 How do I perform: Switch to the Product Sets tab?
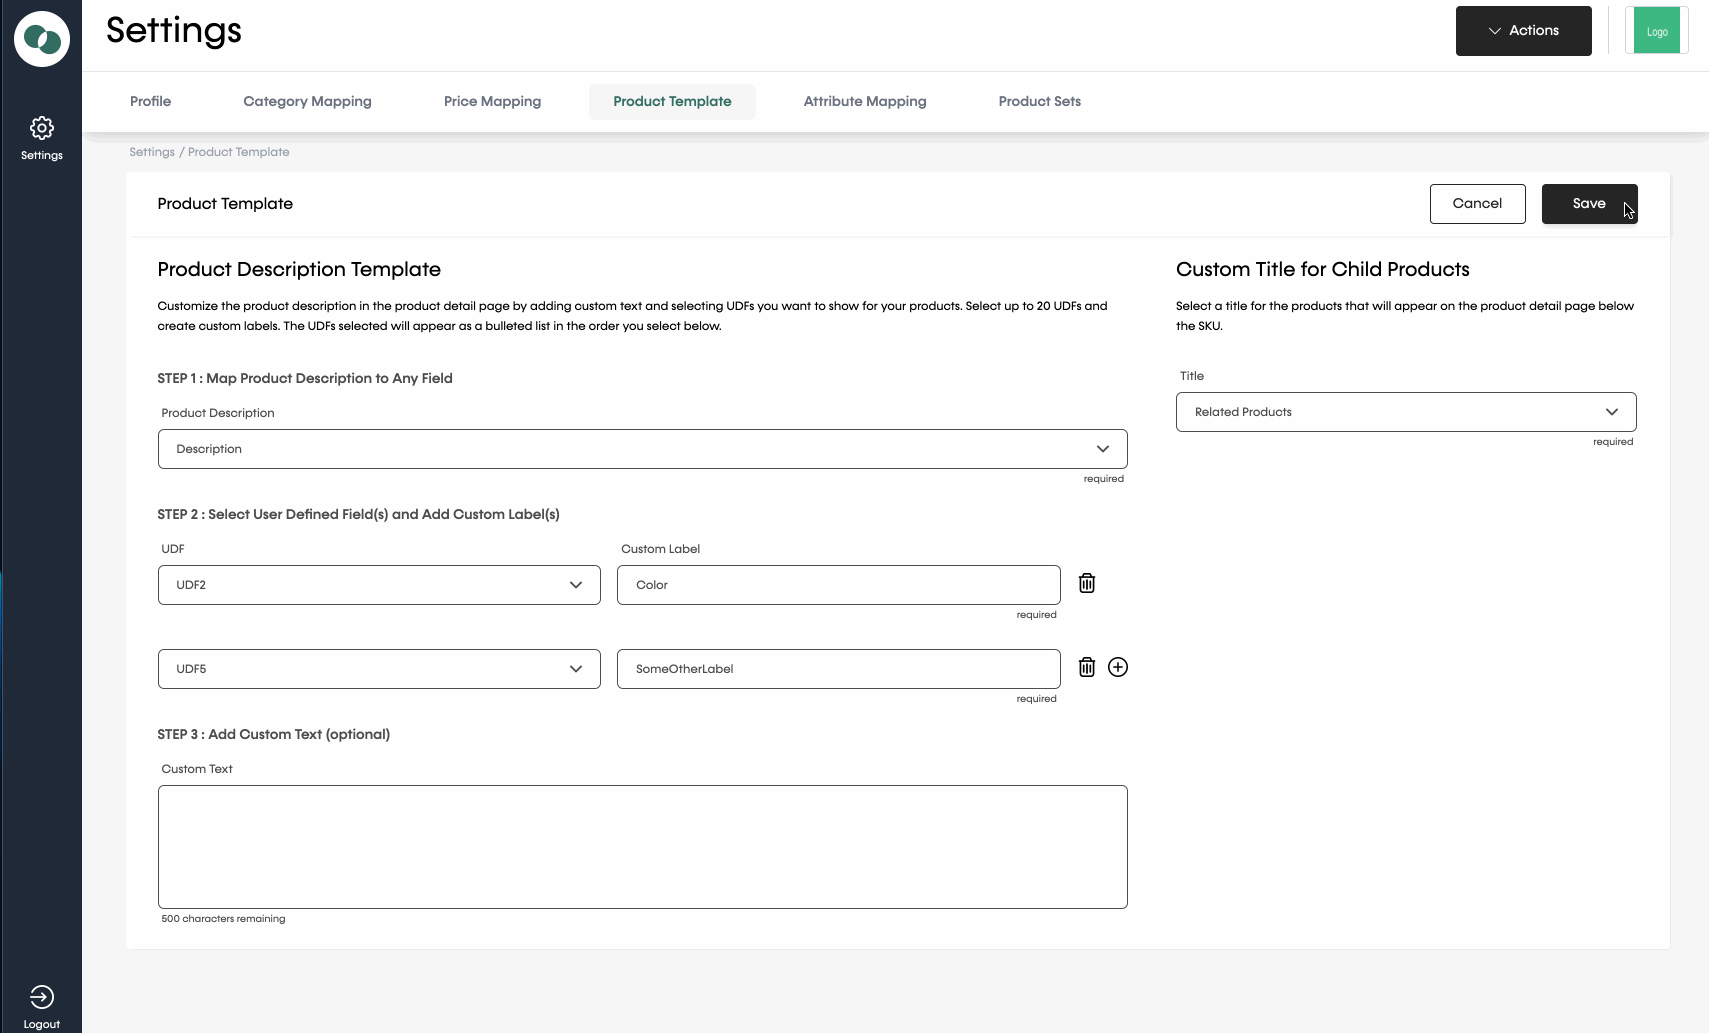tap(1039, 101)
